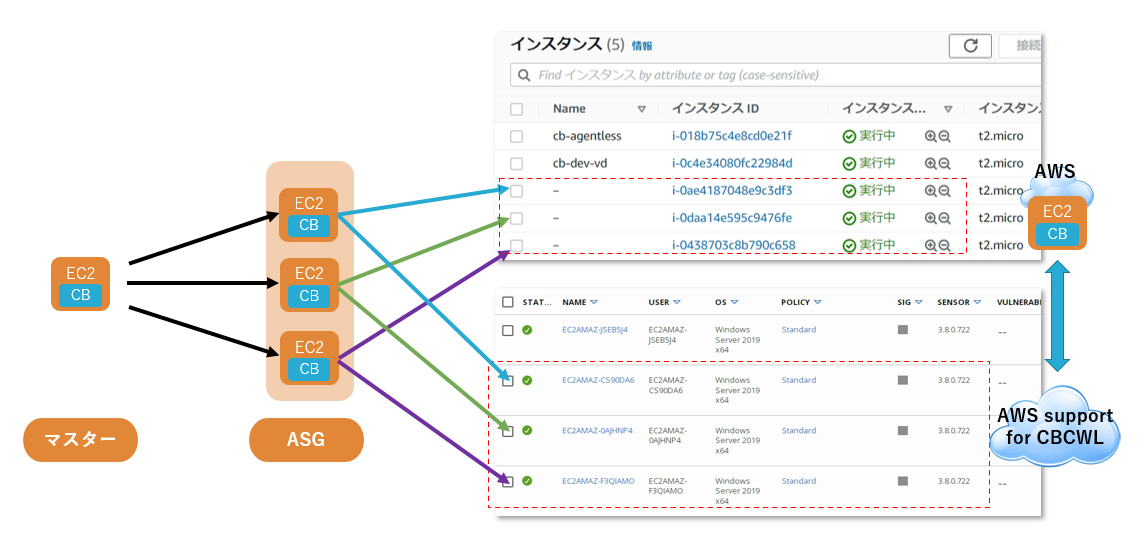
Task: Open instance i-0ae4187048e9c3df3
Action: point(732,190)
